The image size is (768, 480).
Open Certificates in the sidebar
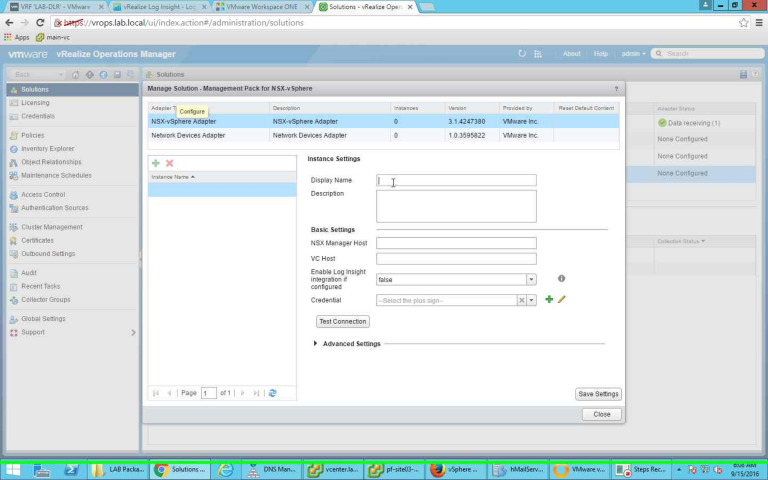(x=37, y=240)
